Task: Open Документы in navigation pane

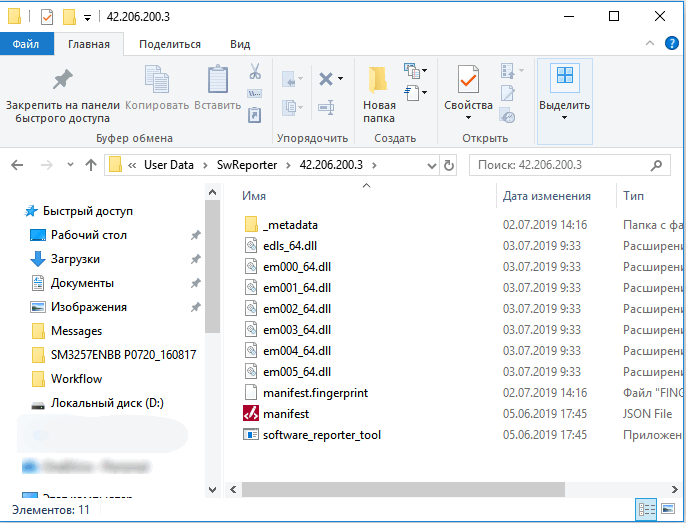Action: [82, 284]
